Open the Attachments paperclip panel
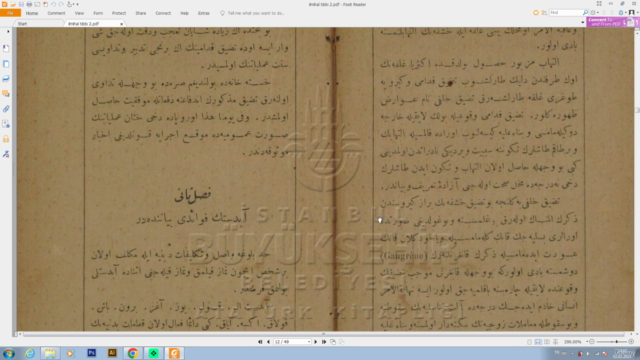Image resolution: width=640 pixels, height=360 pixels. click(6, 109)
